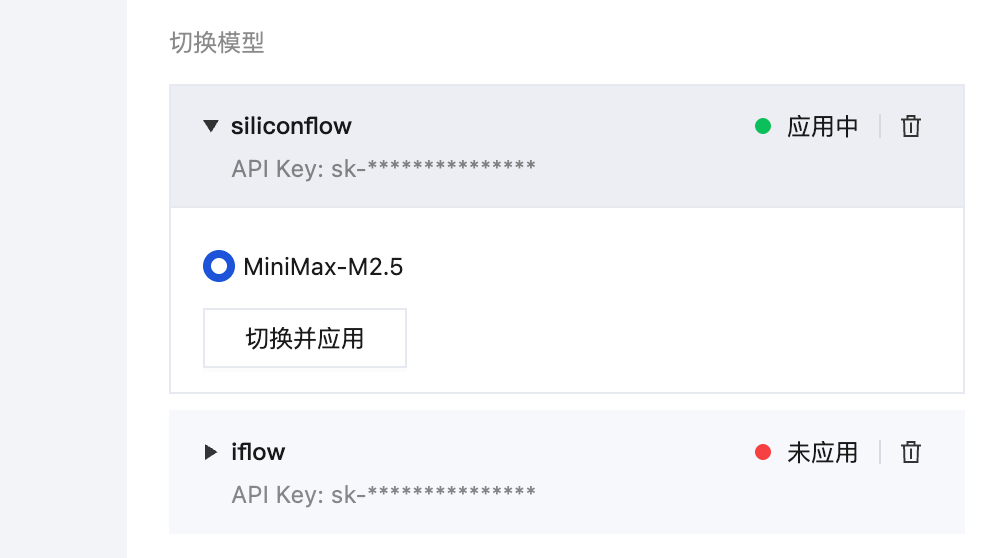The image size is (994, 558).
Task: Click the siliconflow provider name
Action: pos(291,126)
